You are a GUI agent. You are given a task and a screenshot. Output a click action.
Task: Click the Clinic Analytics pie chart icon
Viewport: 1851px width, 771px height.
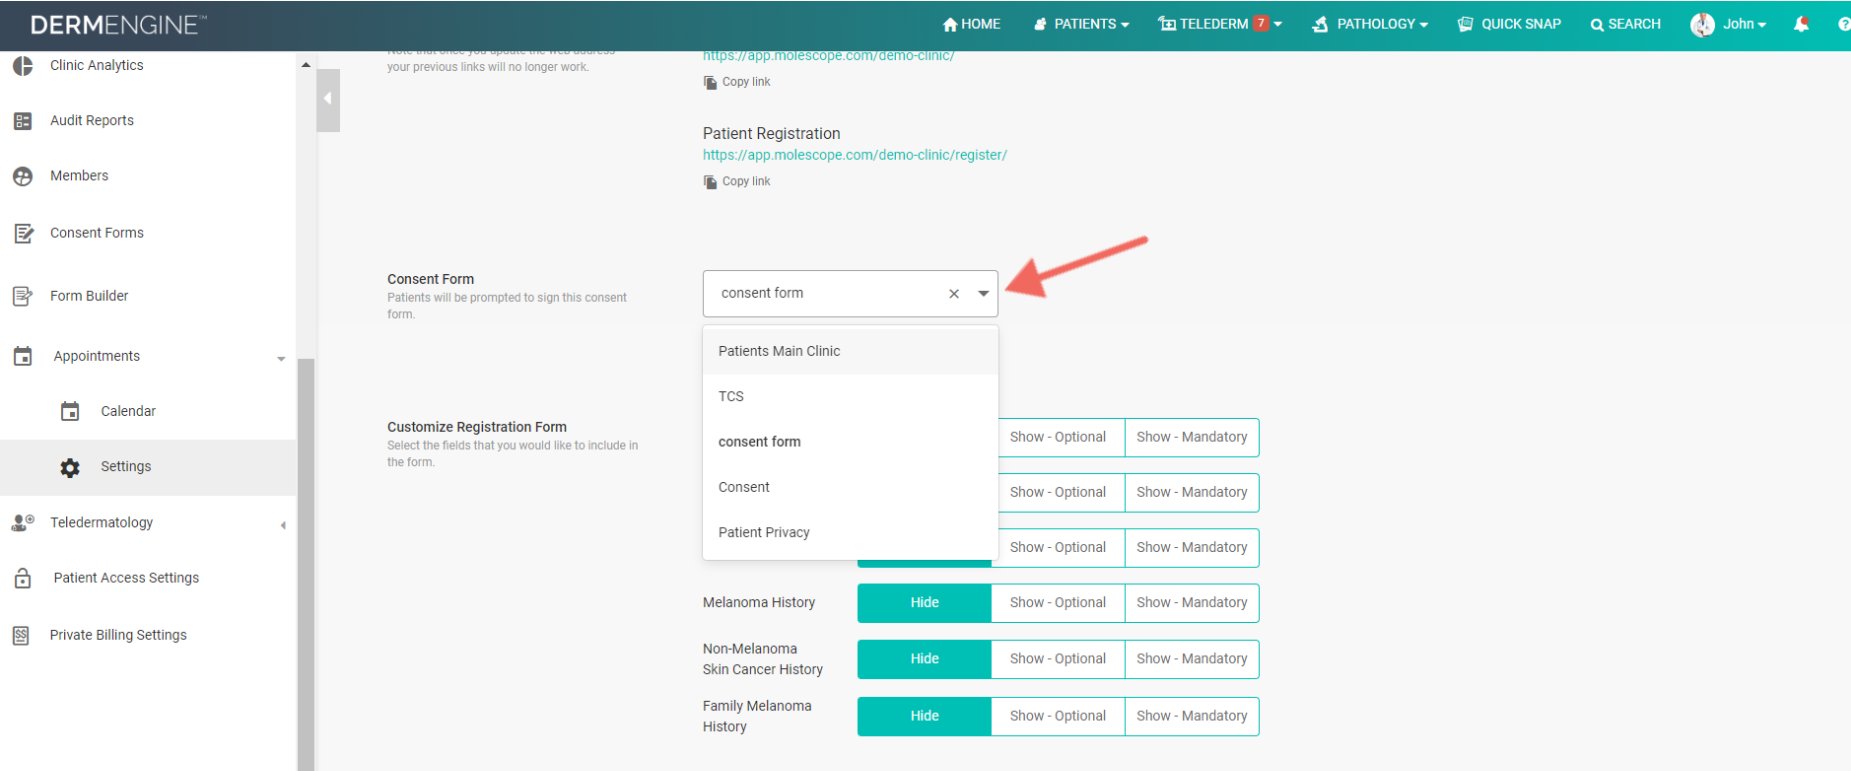pos(23,66)
